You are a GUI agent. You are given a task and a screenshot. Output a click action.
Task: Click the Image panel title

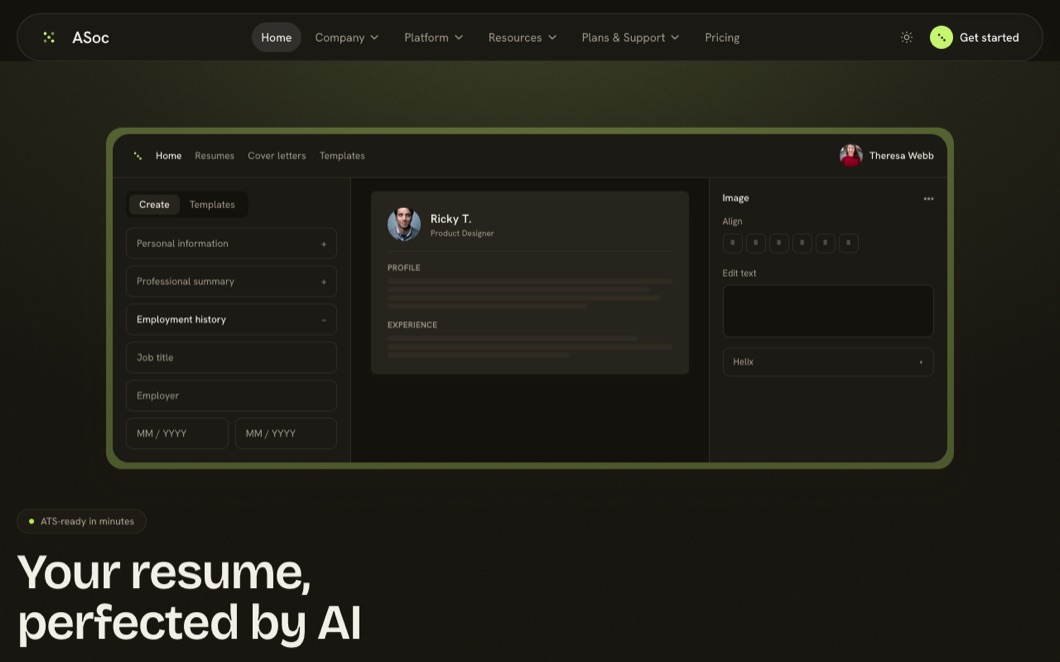735,198
